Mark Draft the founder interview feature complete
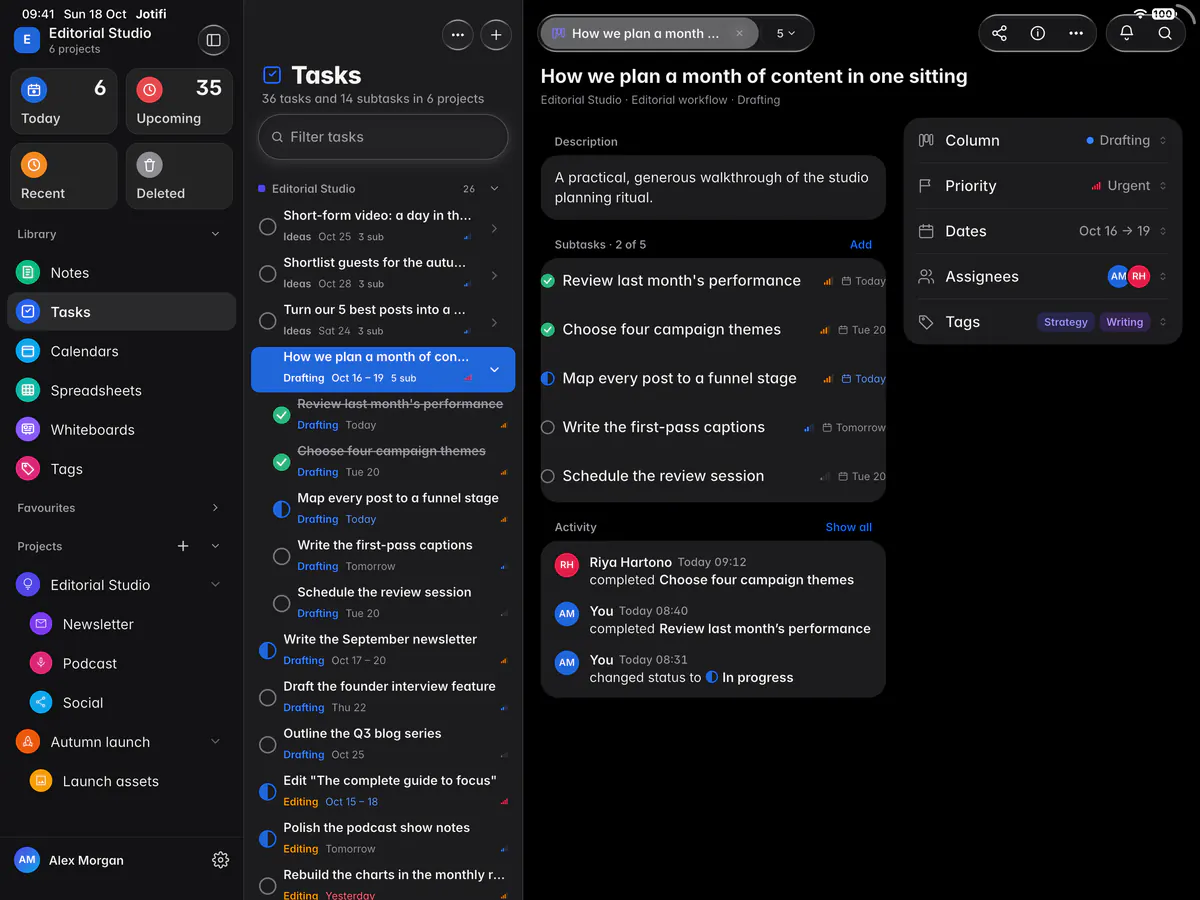1200x900 pixels. click(267, 698)
